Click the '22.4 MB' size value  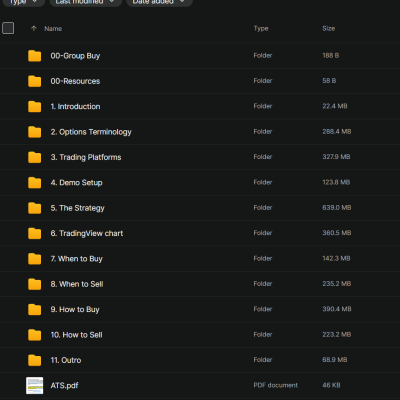click(335, 106)
